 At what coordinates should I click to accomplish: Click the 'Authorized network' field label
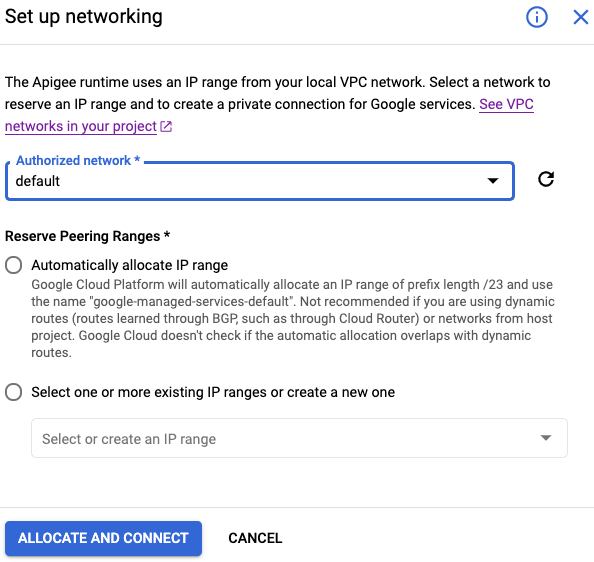[x=78, y=161]
